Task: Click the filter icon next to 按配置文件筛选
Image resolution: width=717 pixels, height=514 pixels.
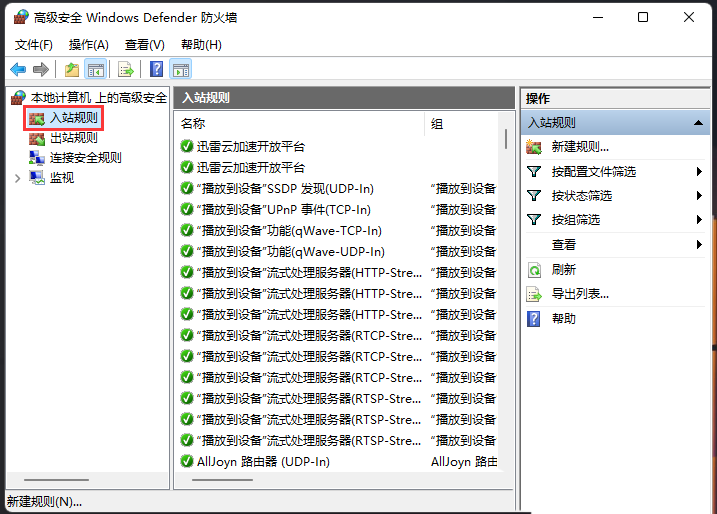Action: [x=534, y=171]
